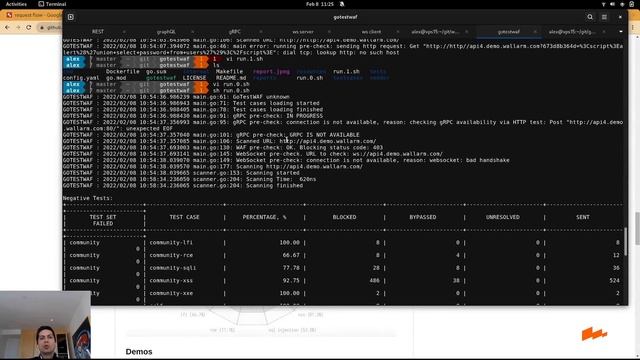The width and height of the screenshot is (640, 360).
Task: Click 'go.mod' in the ls output
Action: click(x=116, y=78)
